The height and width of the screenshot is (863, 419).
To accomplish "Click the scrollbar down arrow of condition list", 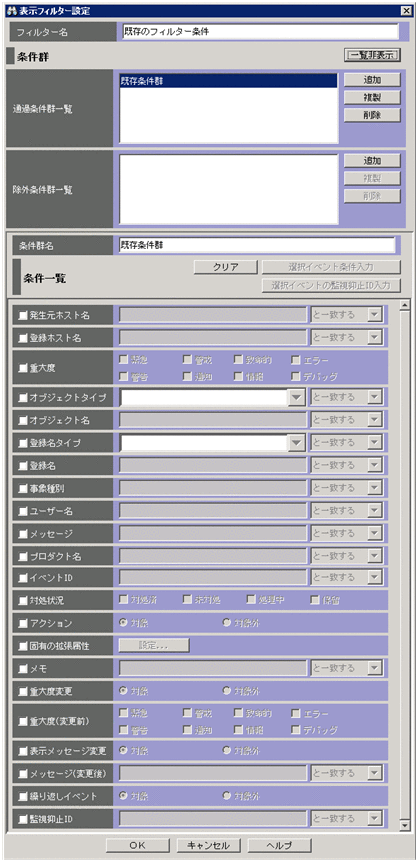I will [406, 825].
